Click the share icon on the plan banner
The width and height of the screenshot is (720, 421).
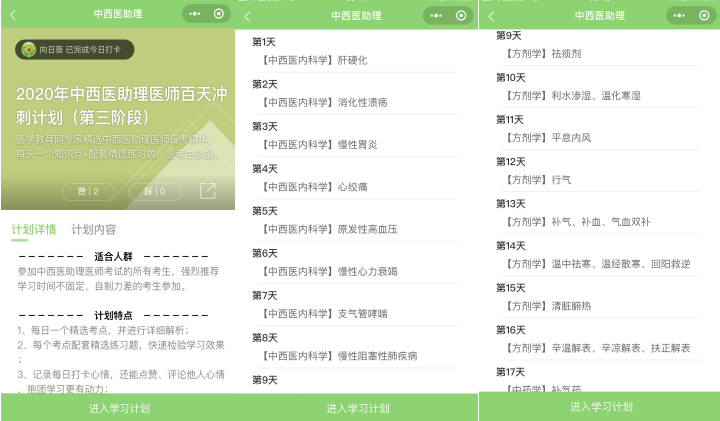(207, 190)
